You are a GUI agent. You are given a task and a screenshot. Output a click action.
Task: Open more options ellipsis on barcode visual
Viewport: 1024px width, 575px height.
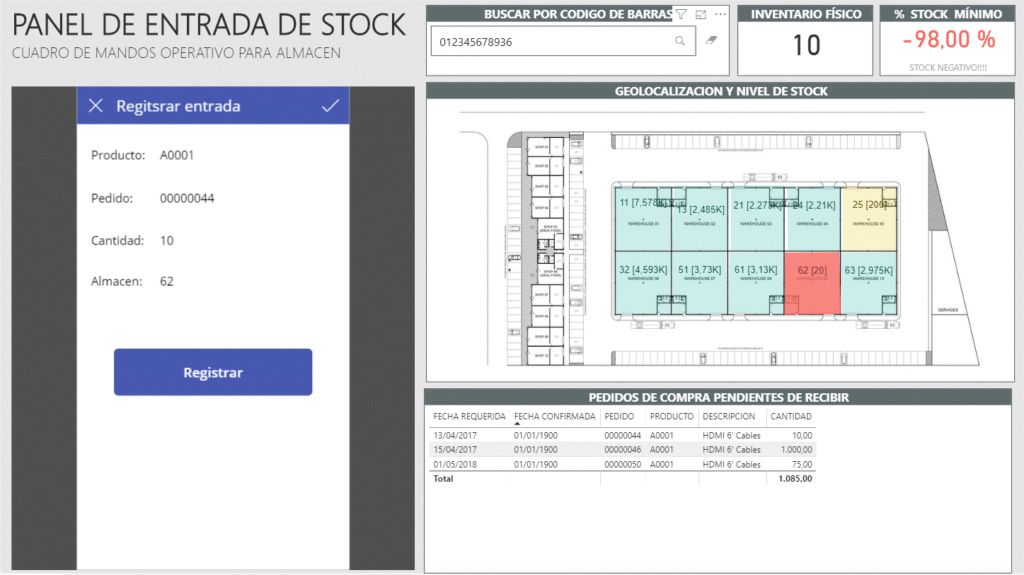720,14
